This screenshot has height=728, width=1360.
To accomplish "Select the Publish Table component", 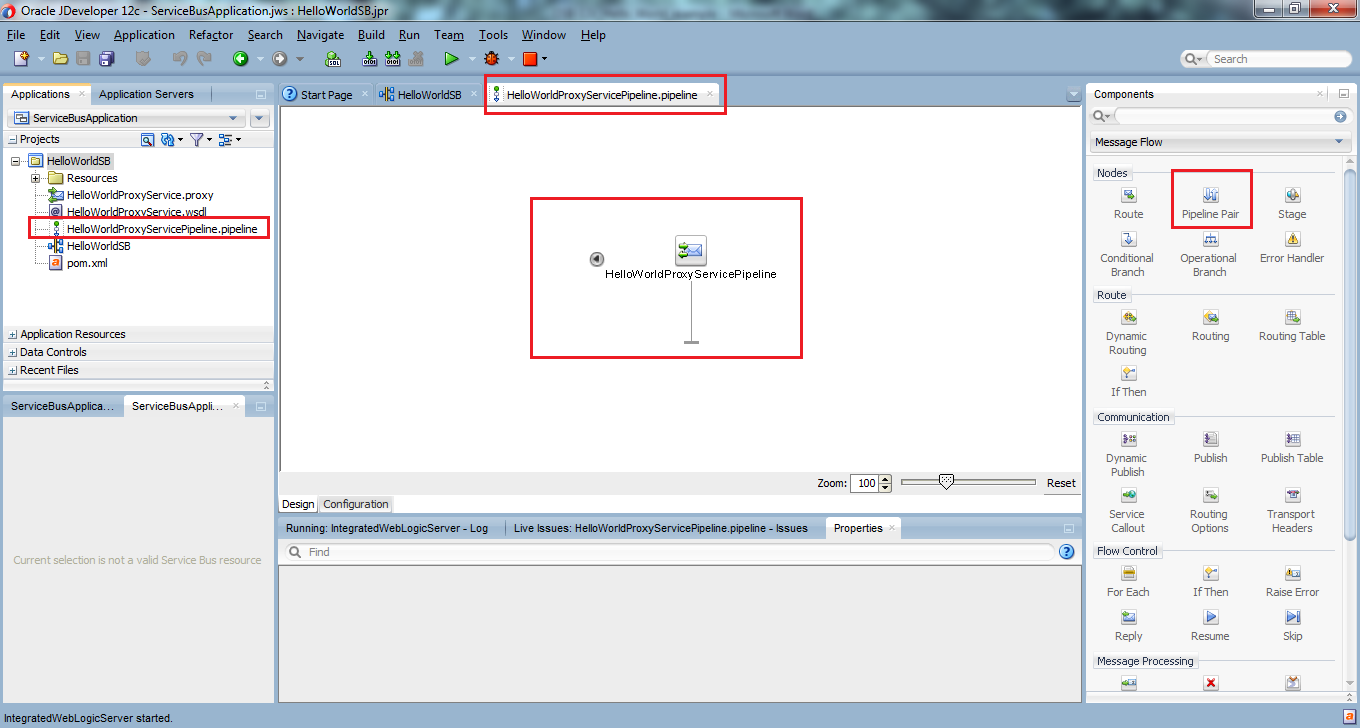I will [x=1292, y=448].
